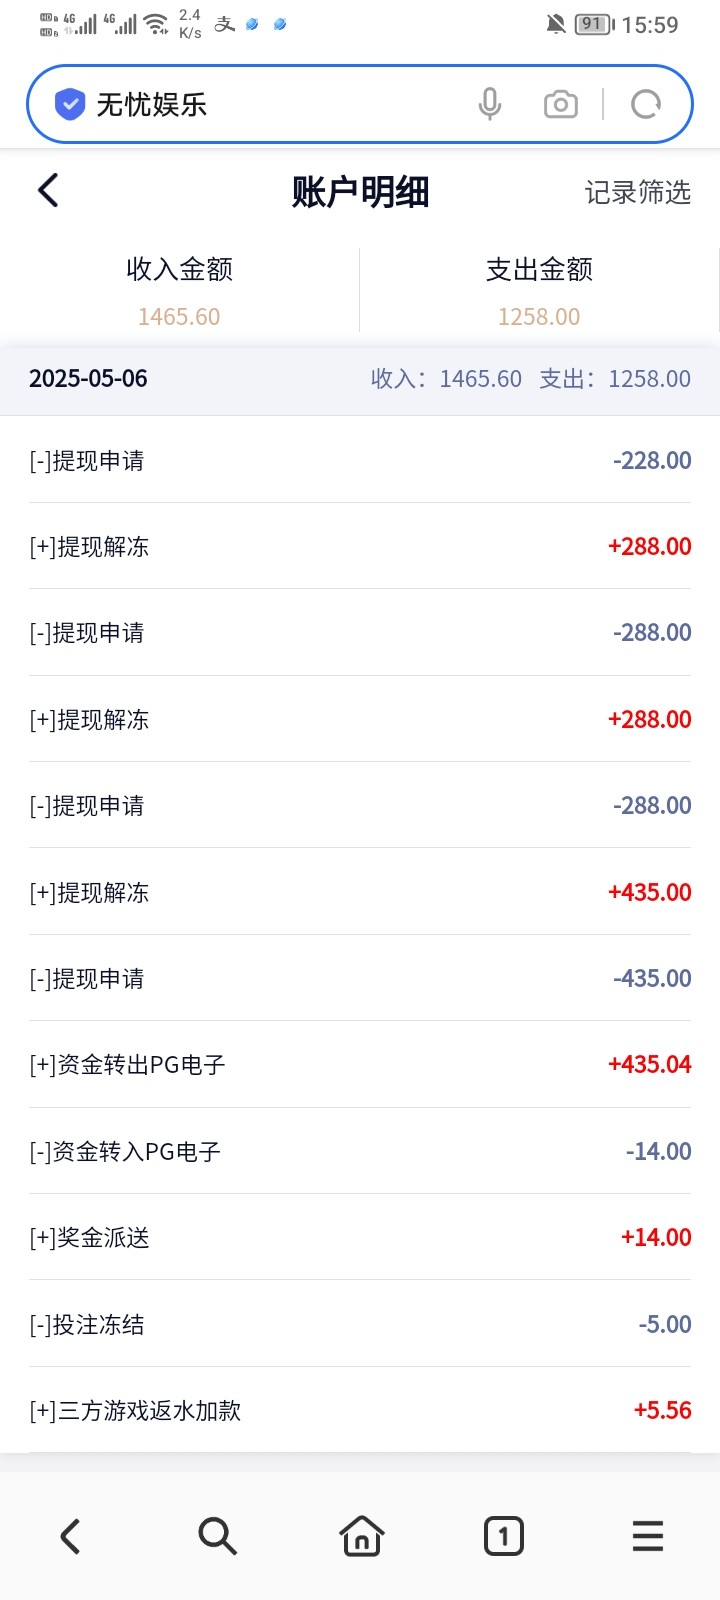The height and width of the screenshot is (1600, 720).
Task: Tap the 2025-05-06 date header row
Action: pos(360,379)
